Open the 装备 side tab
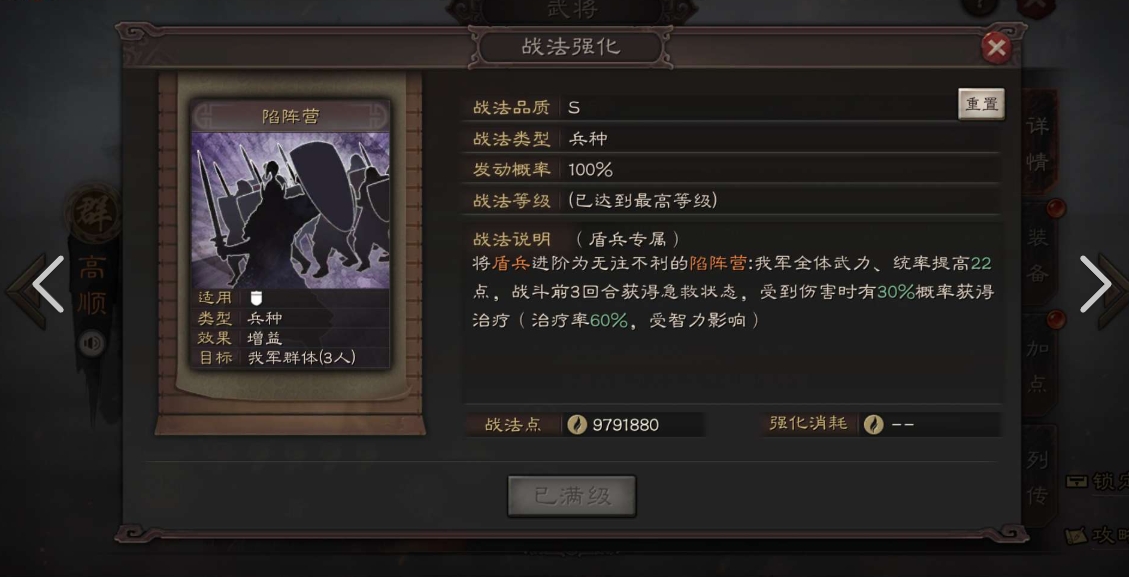 pos(1038,254)
